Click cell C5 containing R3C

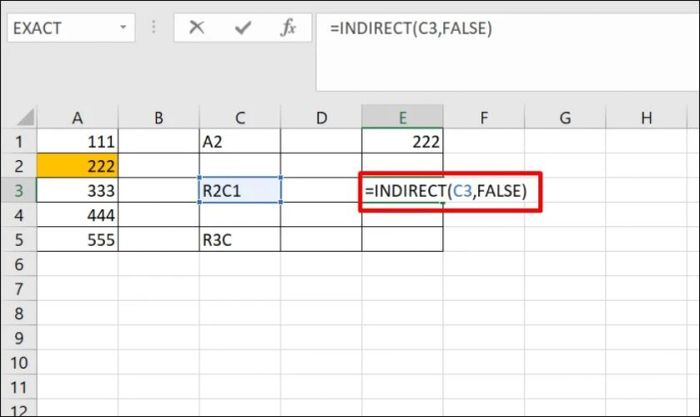click(x=240, y=240)
